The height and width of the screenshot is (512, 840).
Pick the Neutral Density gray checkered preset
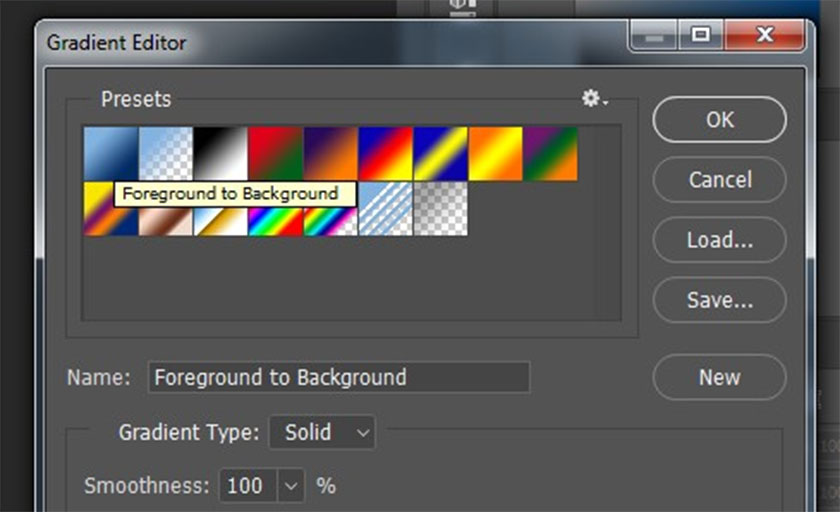tap(440, 209)
